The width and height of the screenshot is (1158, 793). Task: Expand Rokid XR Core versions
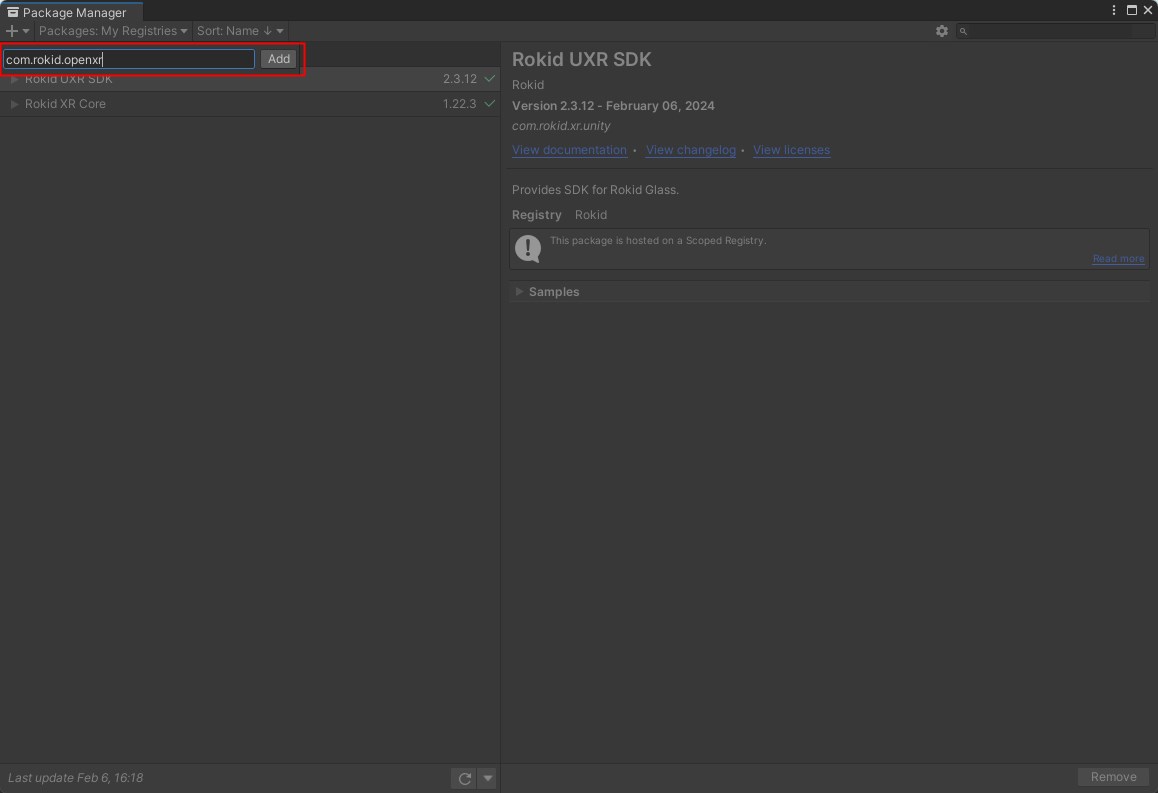[14, 104]
